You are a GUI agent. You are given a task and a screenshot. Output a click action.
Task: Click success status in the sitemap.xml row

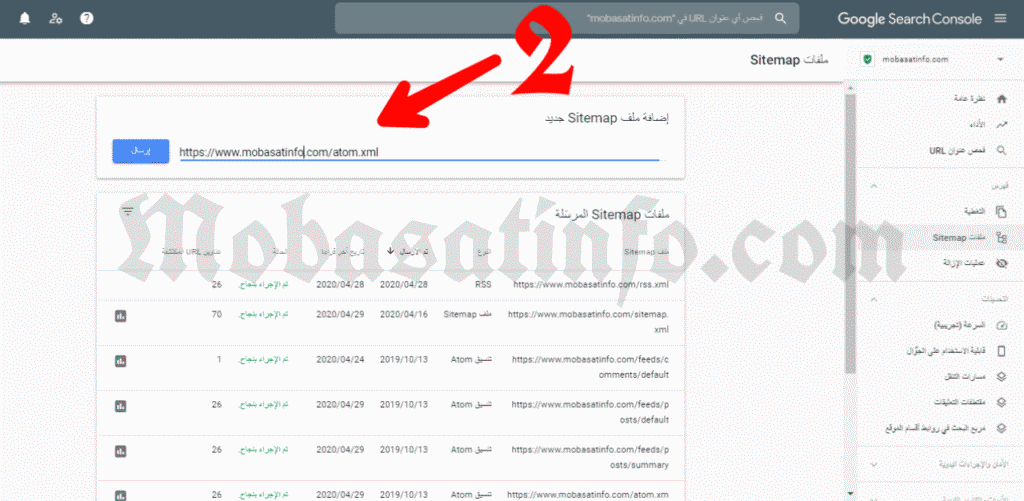point(264,314)
